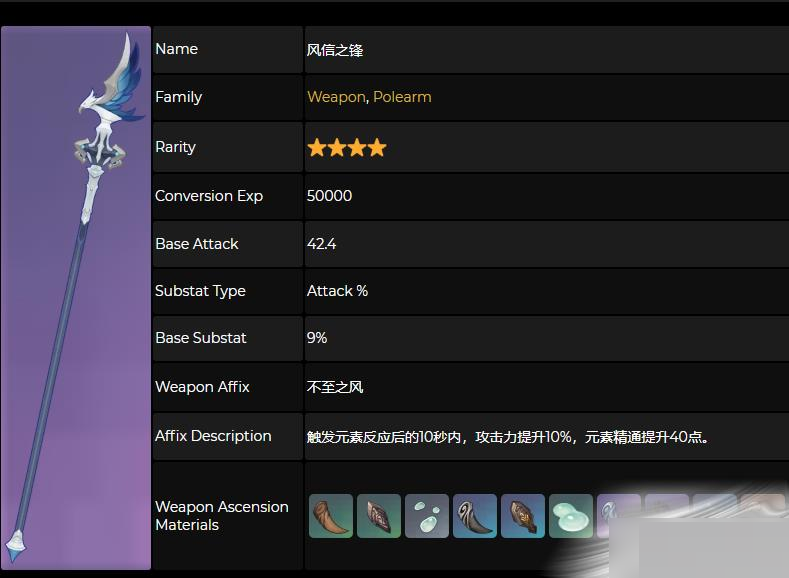Image resolution: width=789 pixels, height=578 pixels.
Task: Open the Polearm family link
Action: [x=402, y=97]
